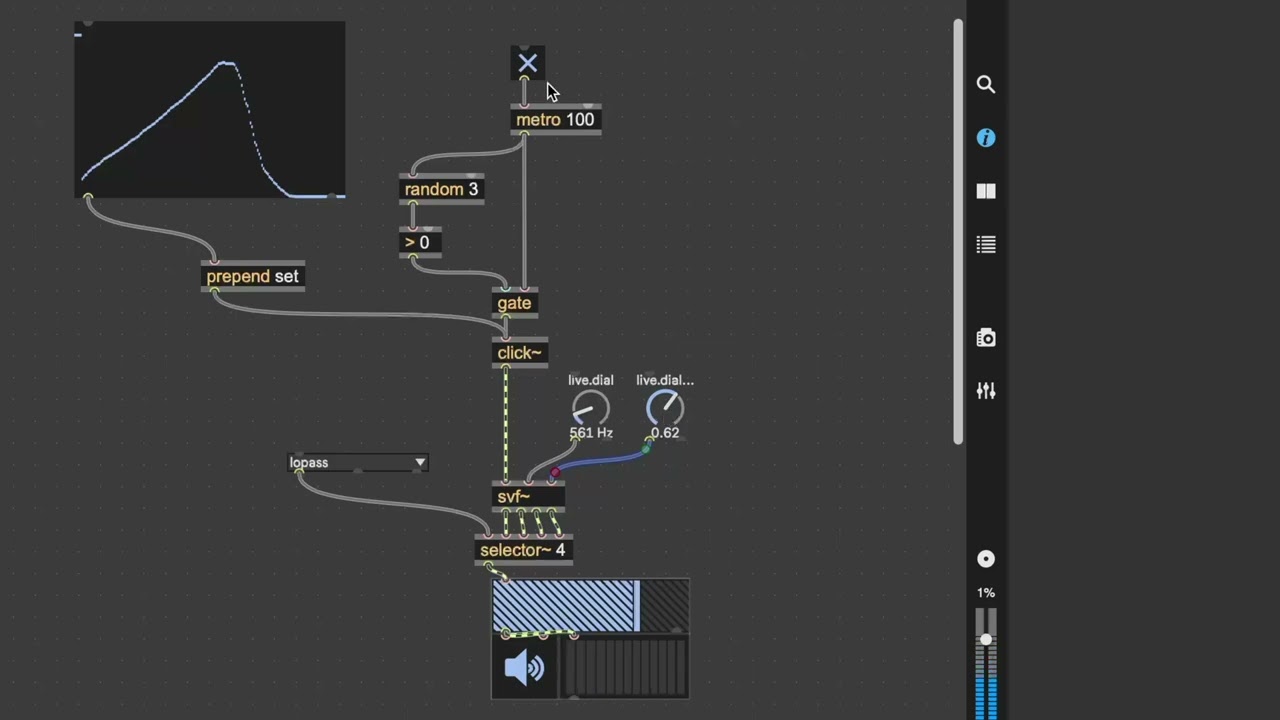Click the circular record icon above 1%

click(986, 559)
